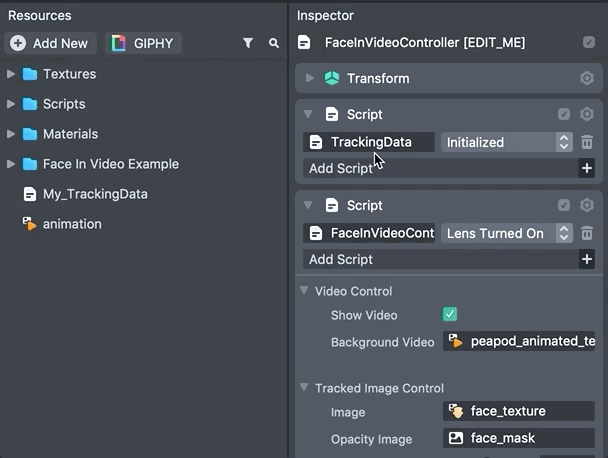Expand the Transform component section
Viewport: 608px width, 458px height.
(310, 79)
